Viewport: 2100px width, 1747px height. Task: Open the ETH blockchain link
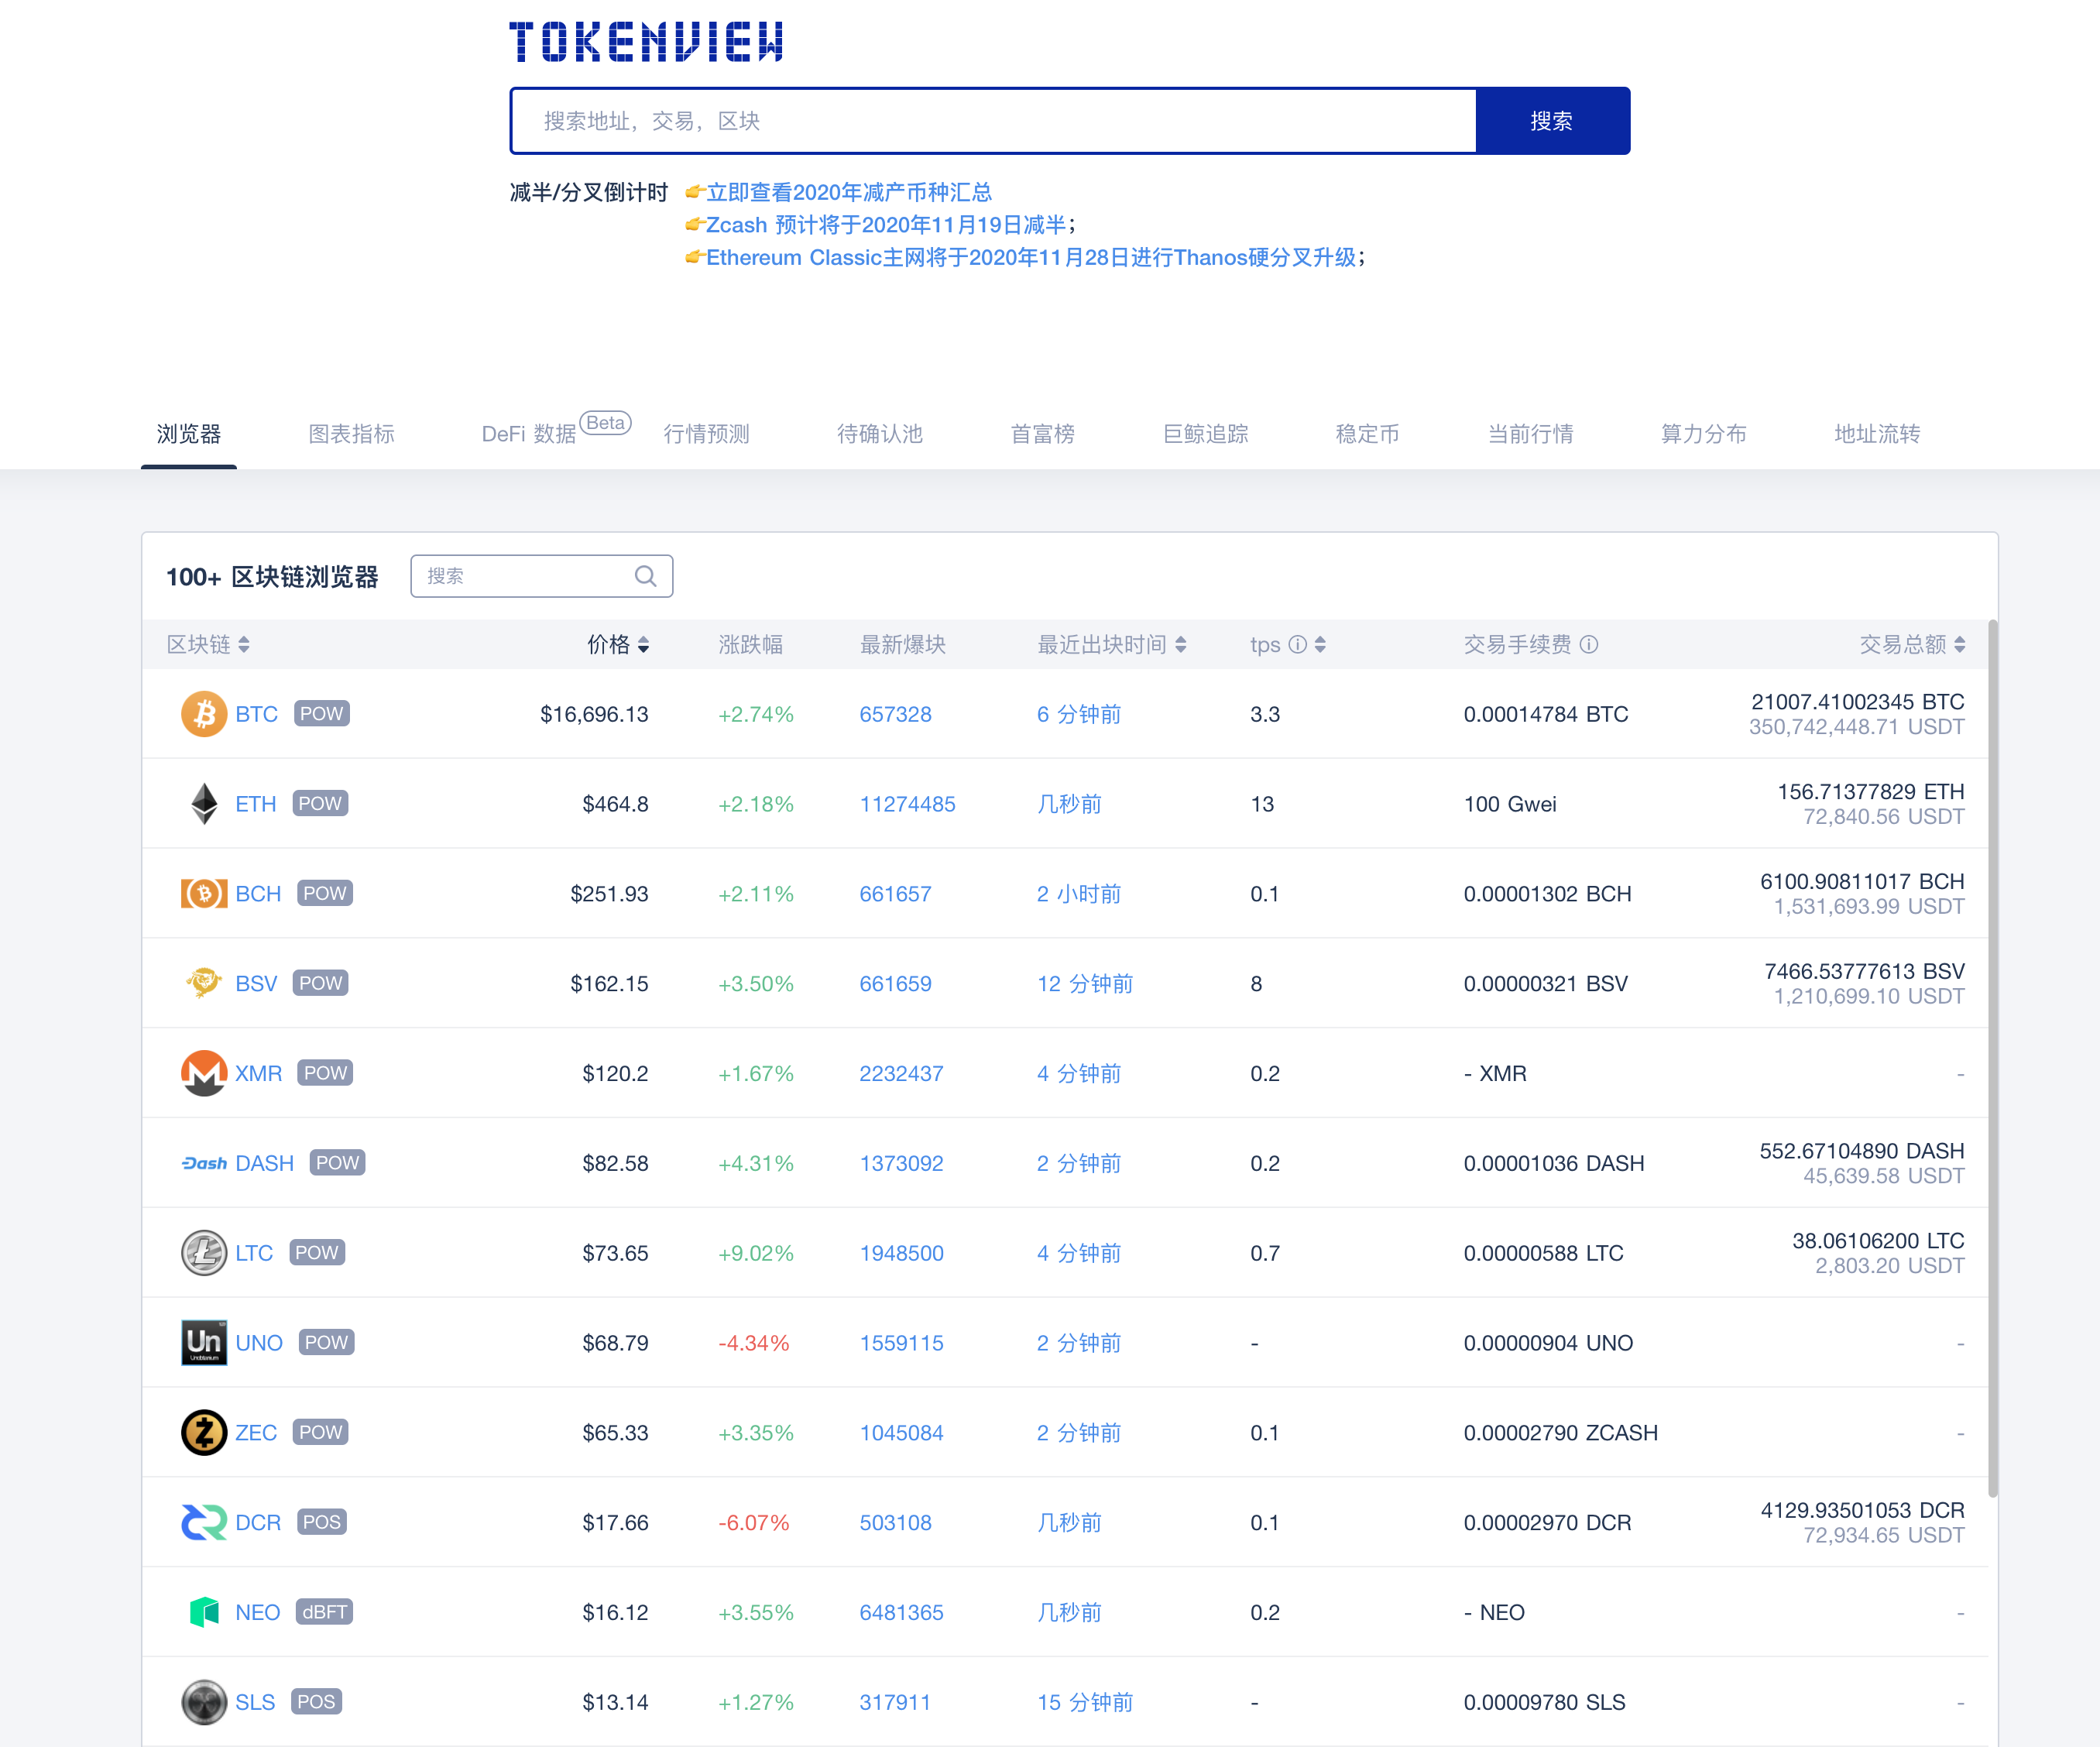point(256,804)
